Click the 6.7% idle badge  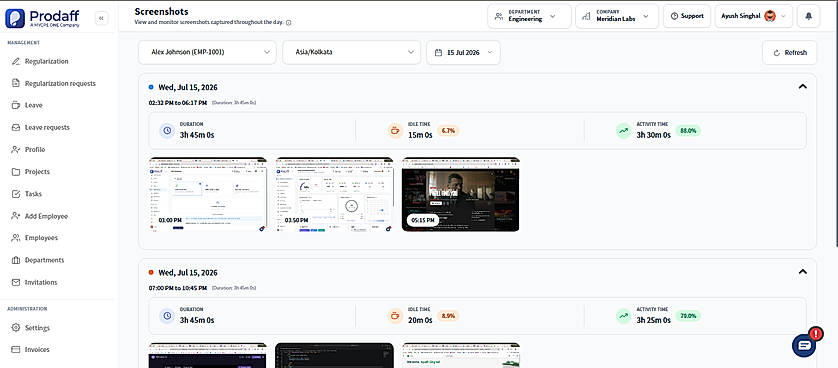pos(448,131)
